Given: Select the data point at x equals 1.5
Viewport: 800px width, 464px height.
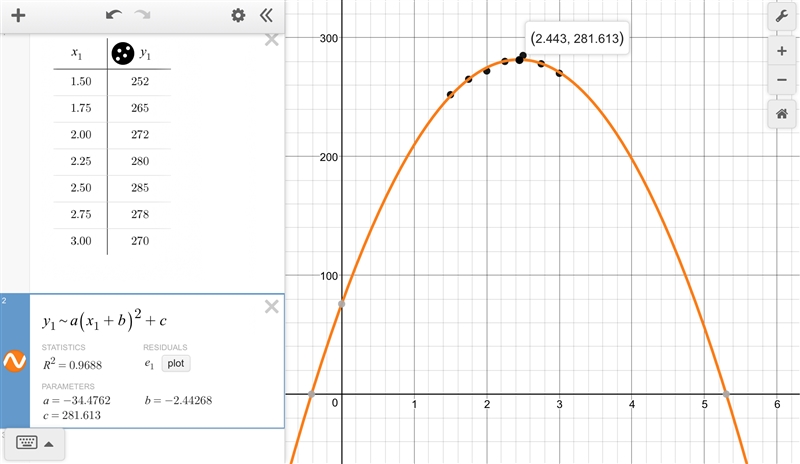Looking at the screenshot, I should click(x=451, y=94).
